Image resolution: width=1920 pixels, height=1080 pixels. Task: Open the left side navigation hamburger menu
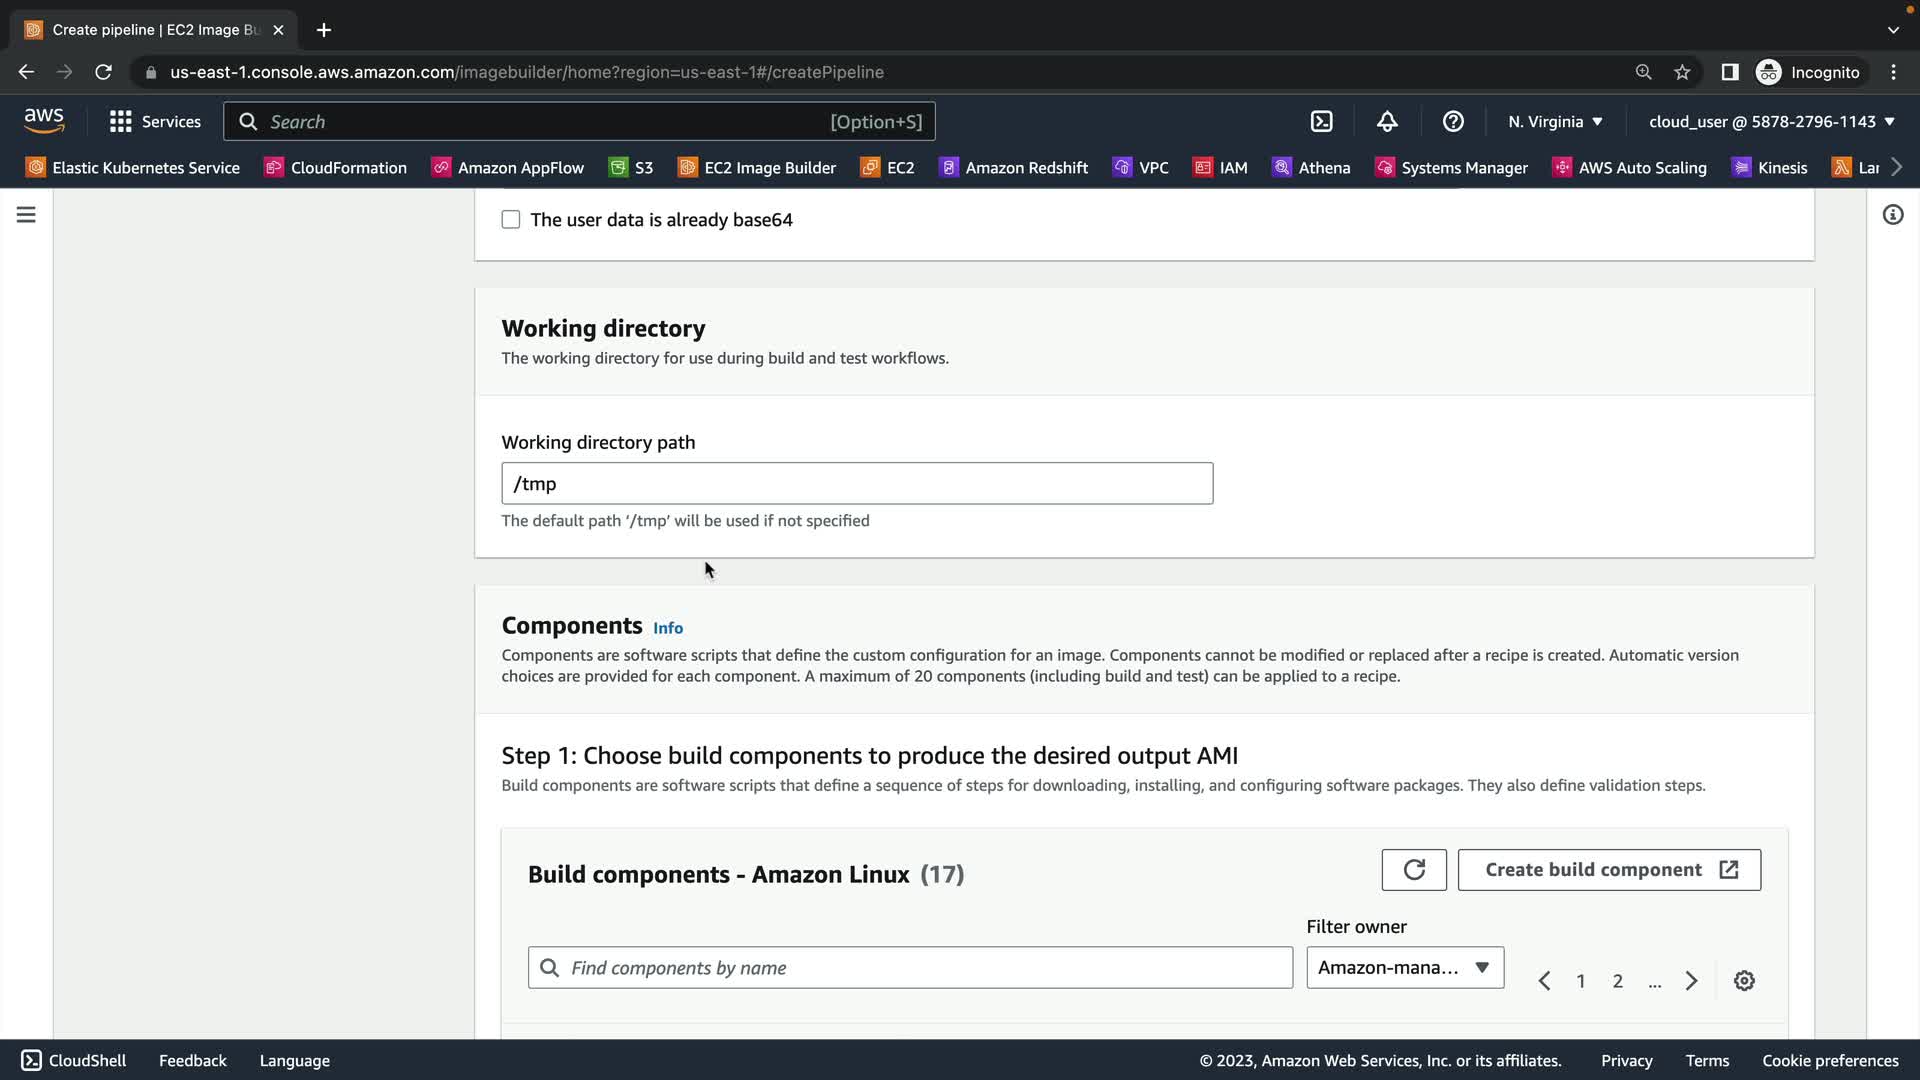26,215
